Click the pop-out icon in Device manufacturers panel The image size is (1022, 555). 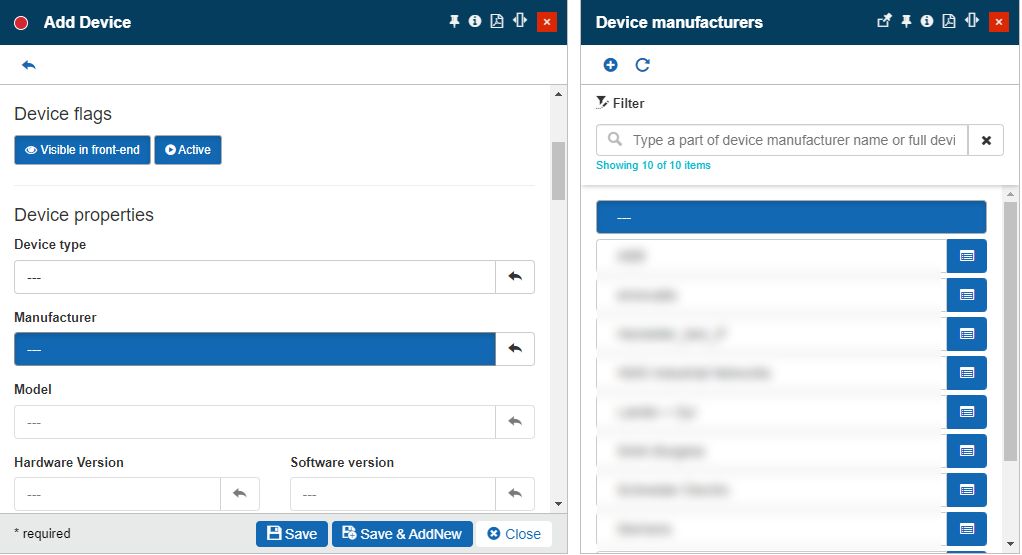[x=884, y=21]
